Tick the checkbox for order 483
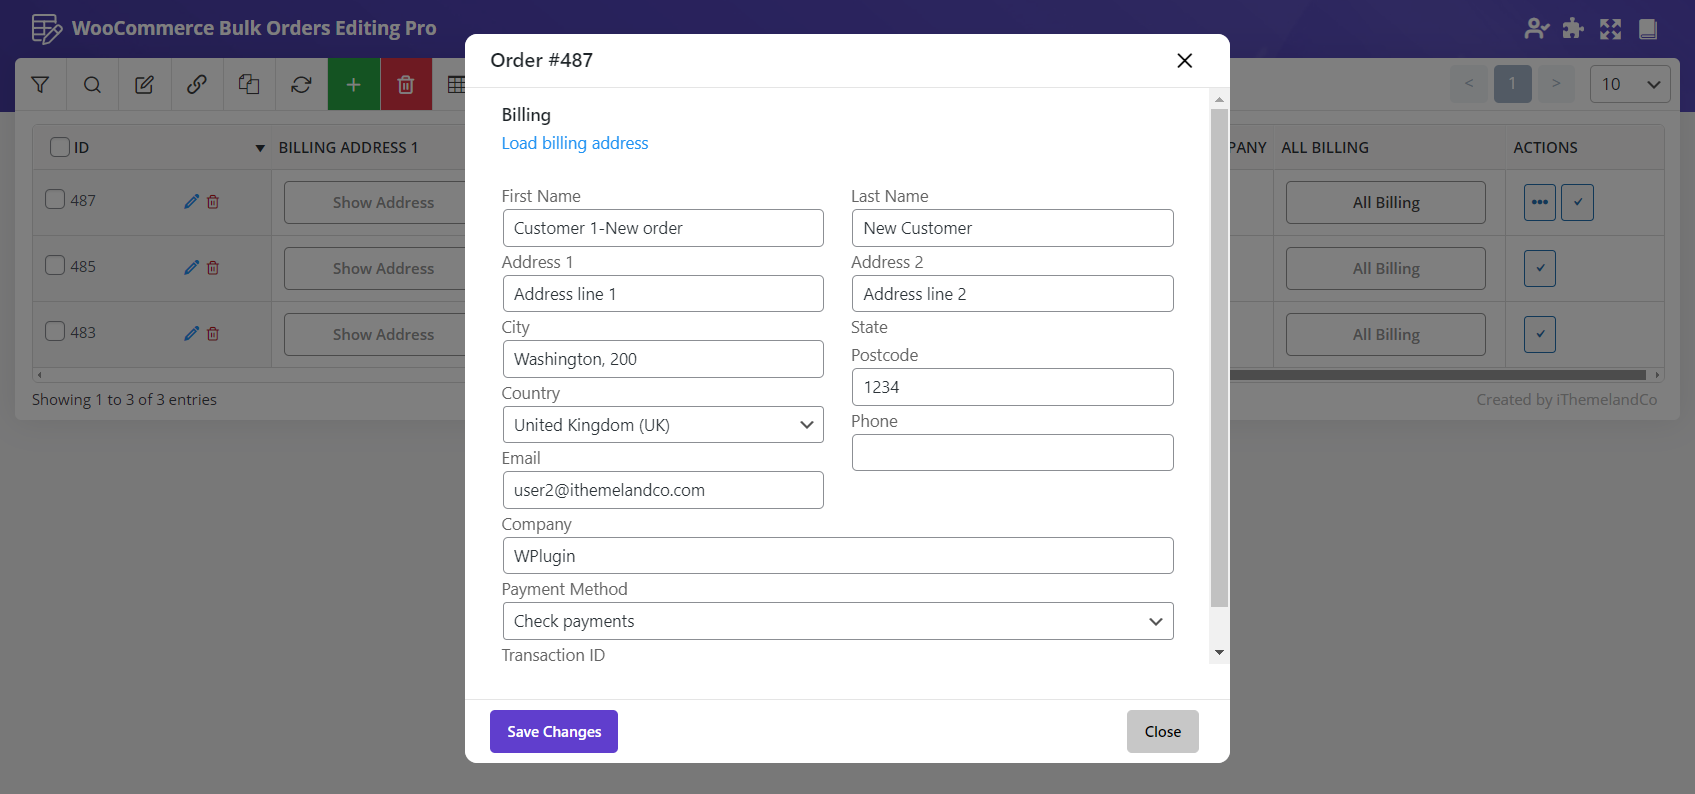Image resolution: width=1695 pixels, height=794 pixels. (x=55, y=332)
